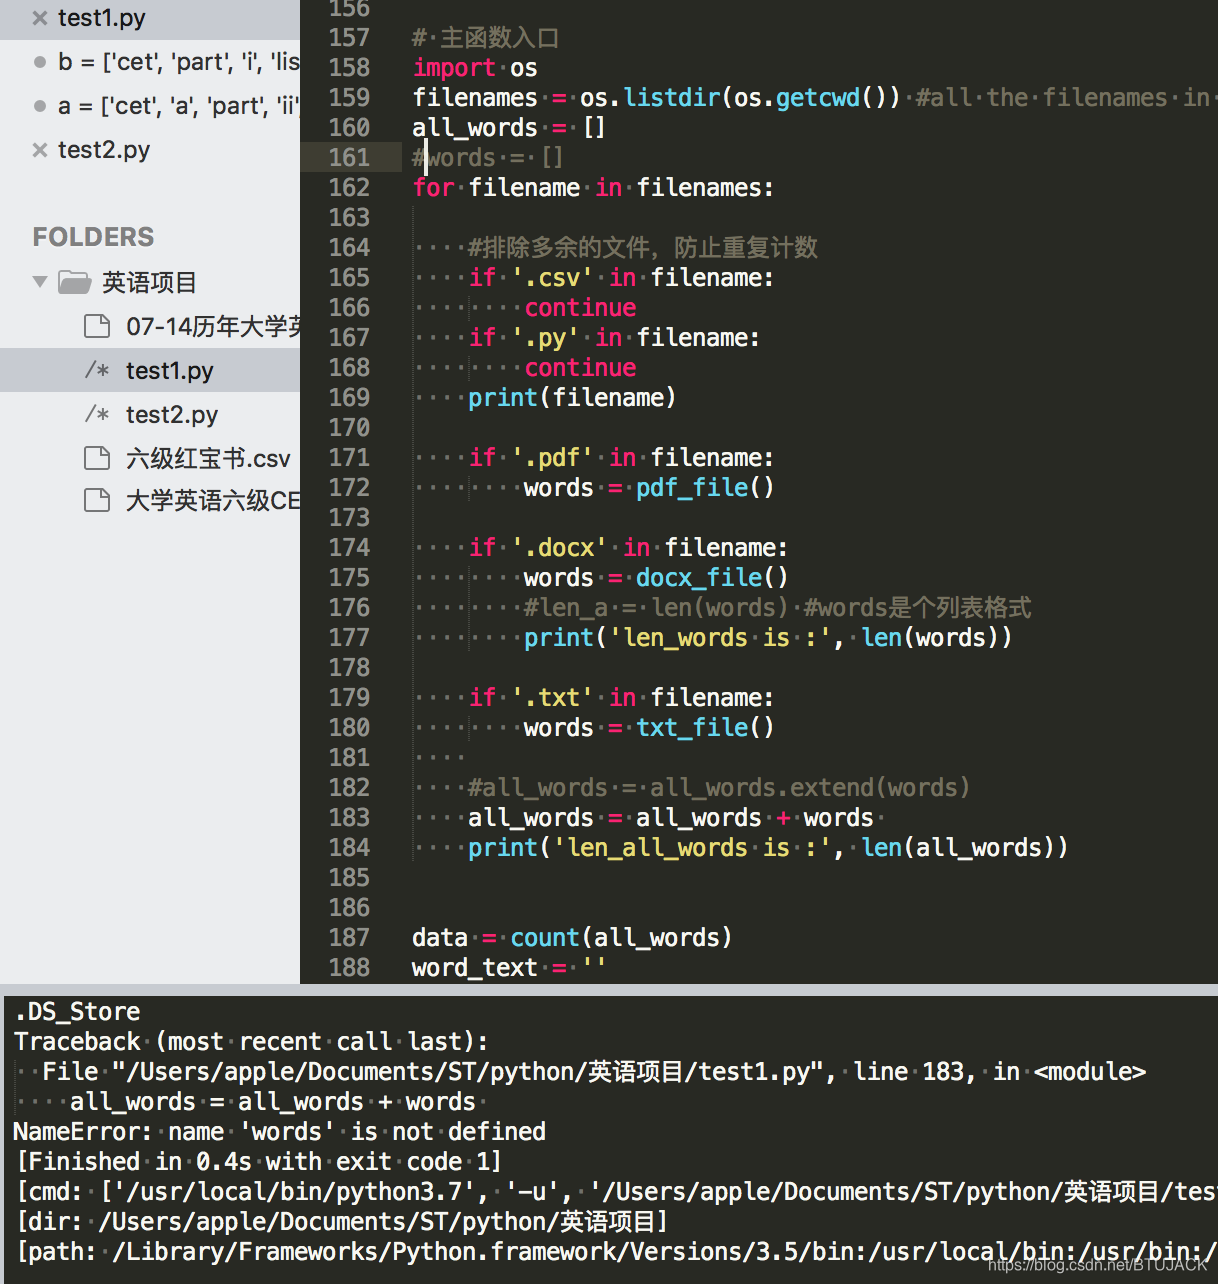Open test1.py in the open files list
The height and width of the screenshot is (1284, 1218).
pyautogui.click(x=102, y=18)
